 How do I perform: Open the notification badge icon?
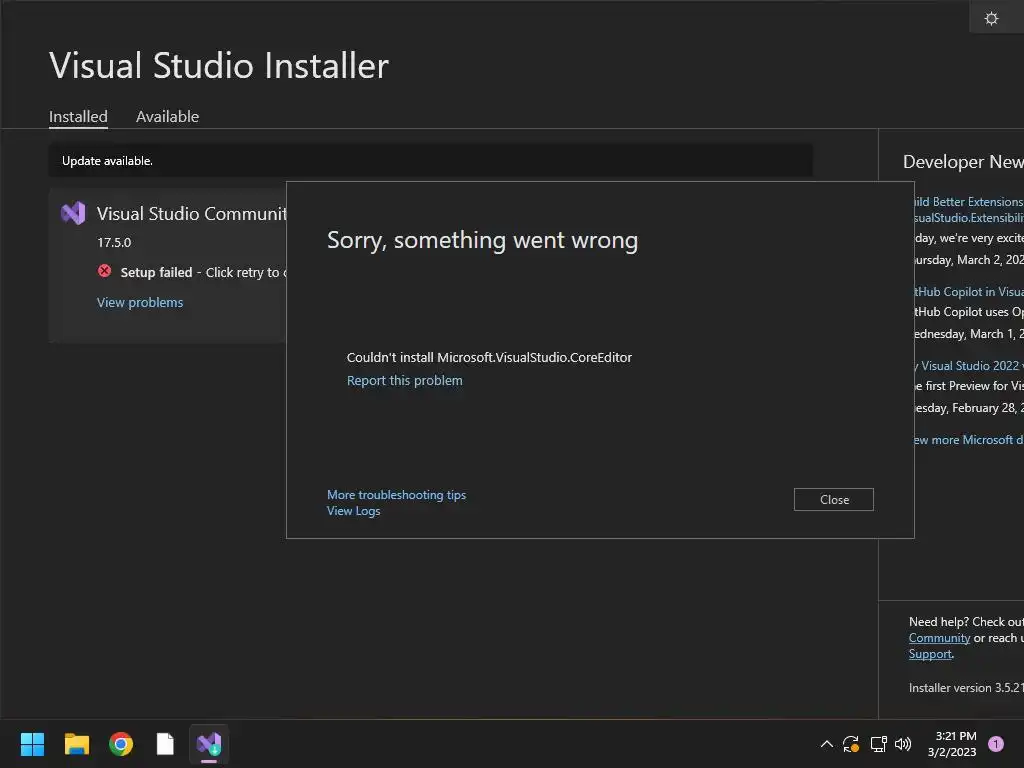point(995,744)
